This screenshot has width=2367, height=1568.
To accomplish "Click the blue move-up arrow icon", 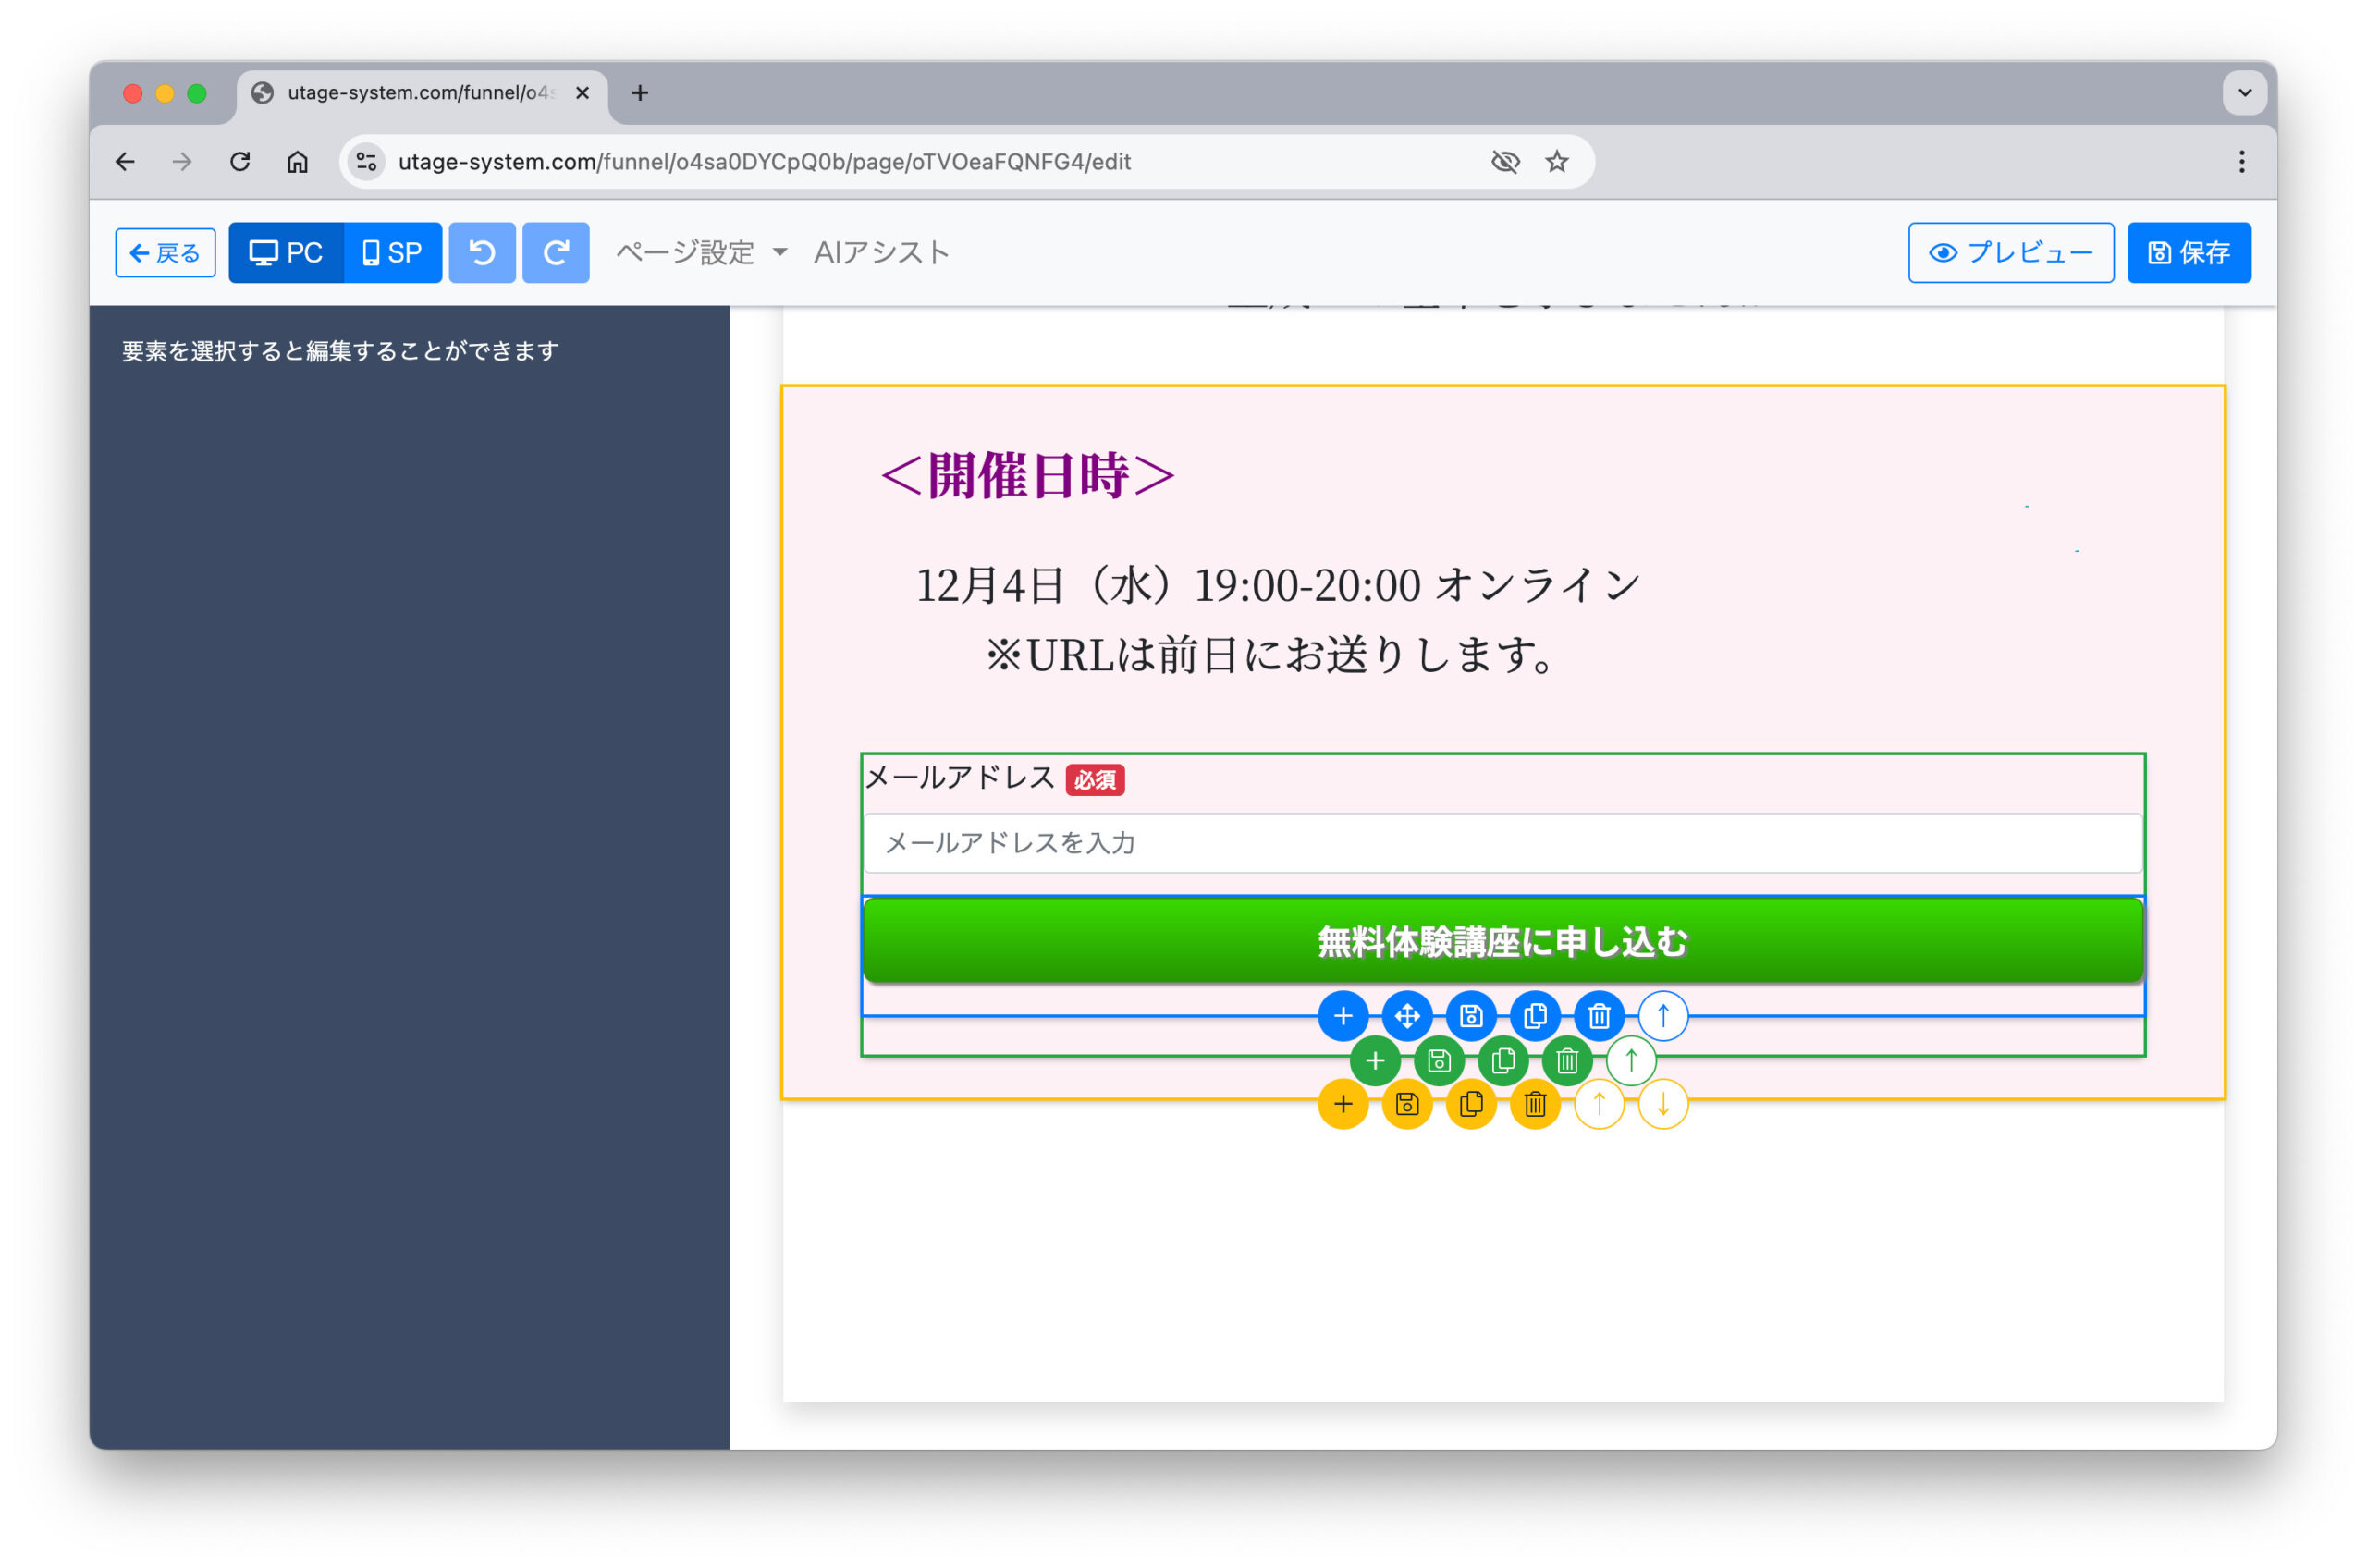I will 1663,1016.
